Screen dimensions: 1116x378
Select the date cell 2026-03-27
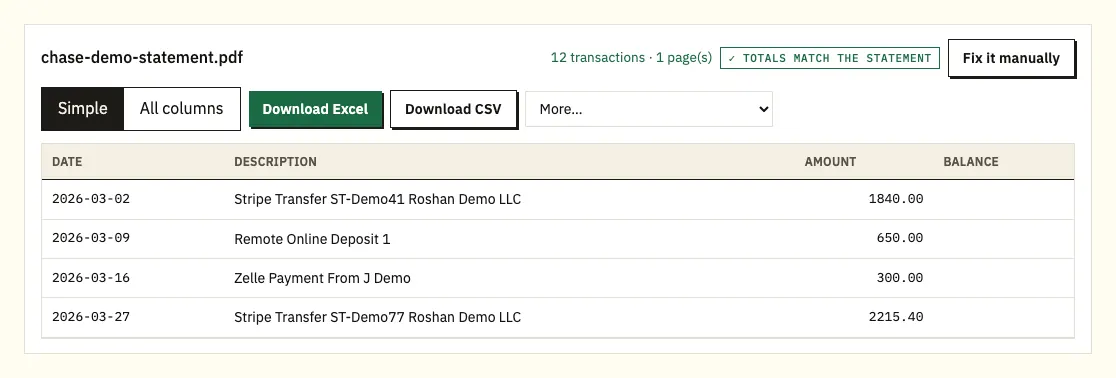coord(91,317)
